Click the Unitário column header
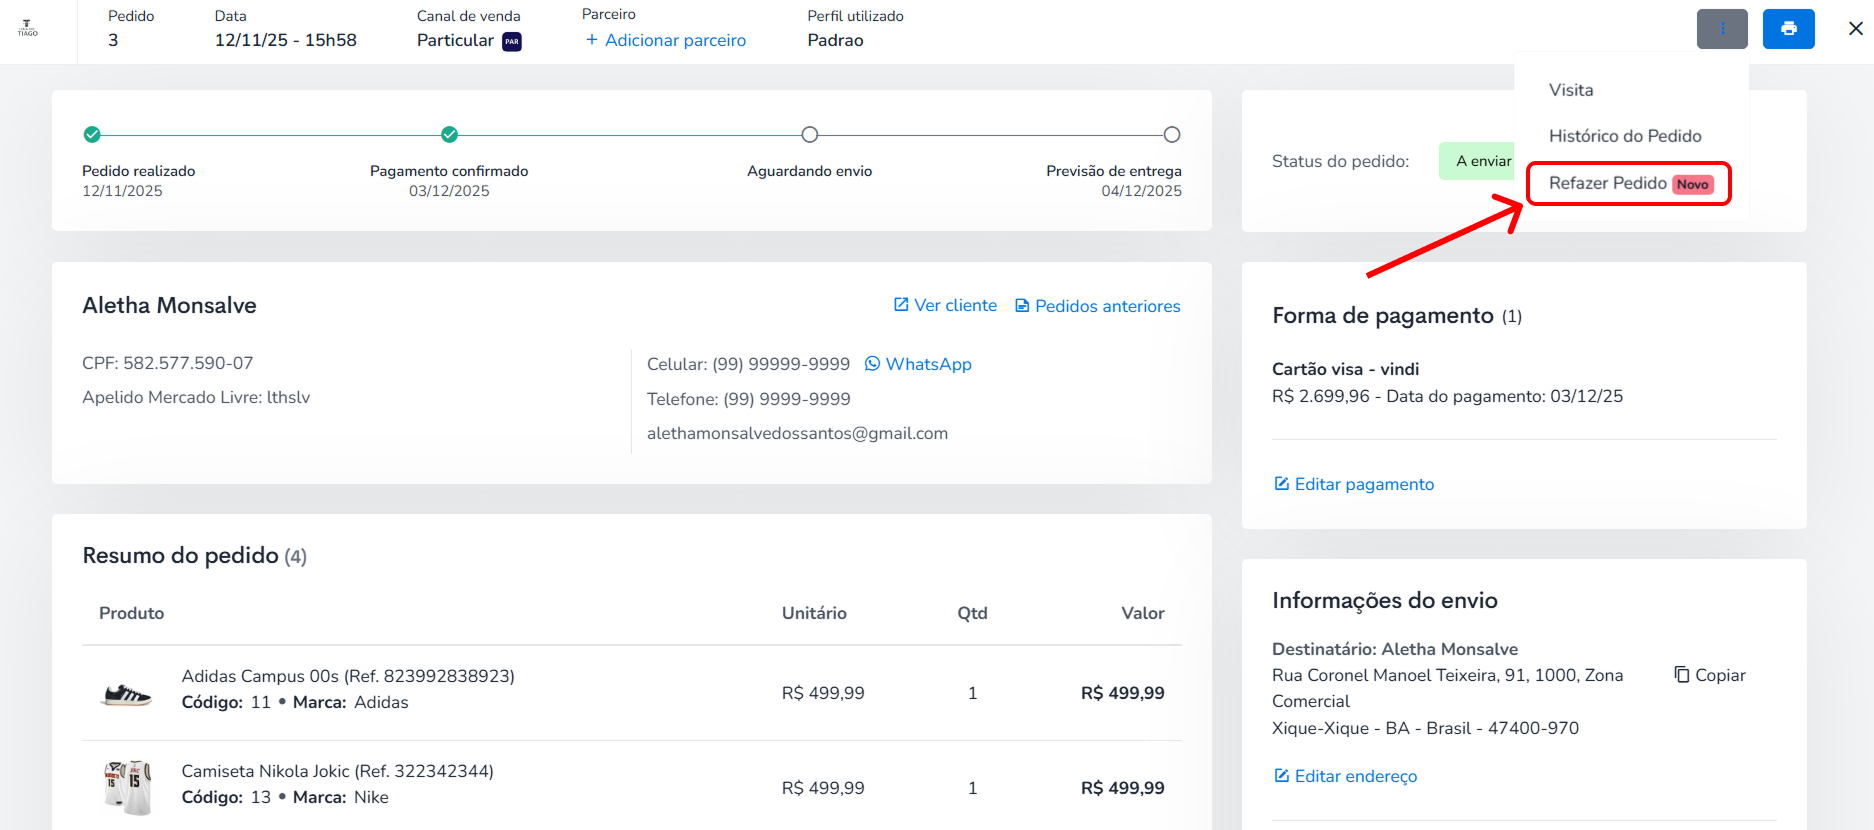This screenshot has height=830, width=1874. [x=814, y=613]
